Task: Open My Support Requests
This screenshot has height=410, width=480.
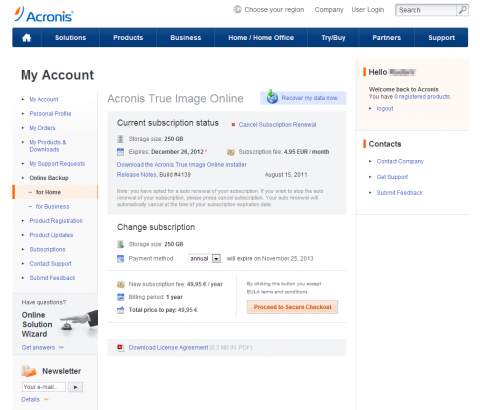Action: pos(57,164)
